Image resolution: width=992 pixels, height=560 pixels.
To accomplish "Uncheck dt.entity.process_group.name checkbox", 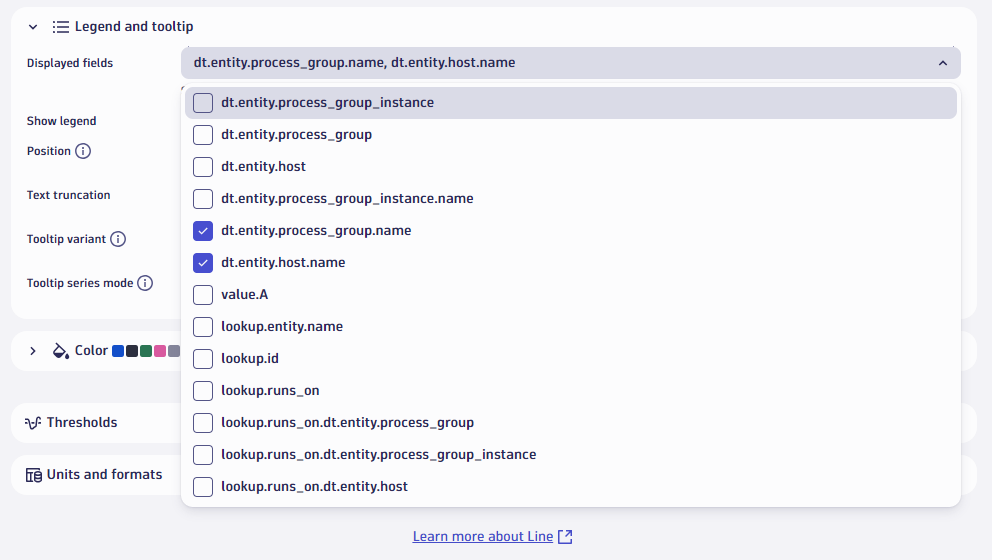I will point(203,231).
